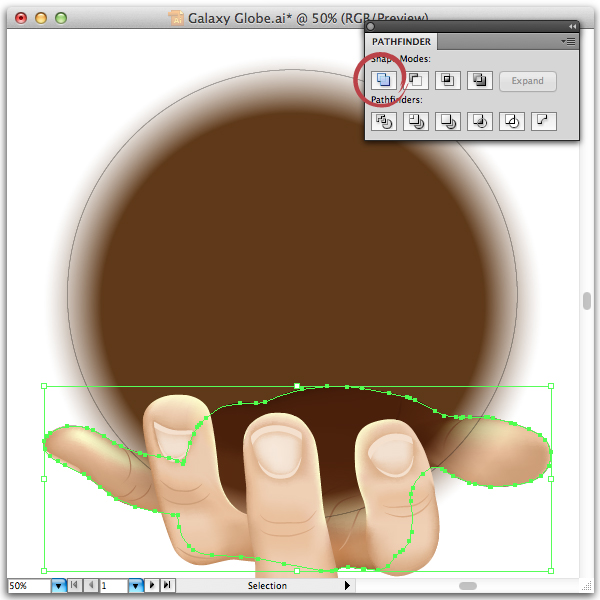This screenshot has width=600, height=600.
Task: Apply the Intersect shape mode
Action: (x=447, y=80)
